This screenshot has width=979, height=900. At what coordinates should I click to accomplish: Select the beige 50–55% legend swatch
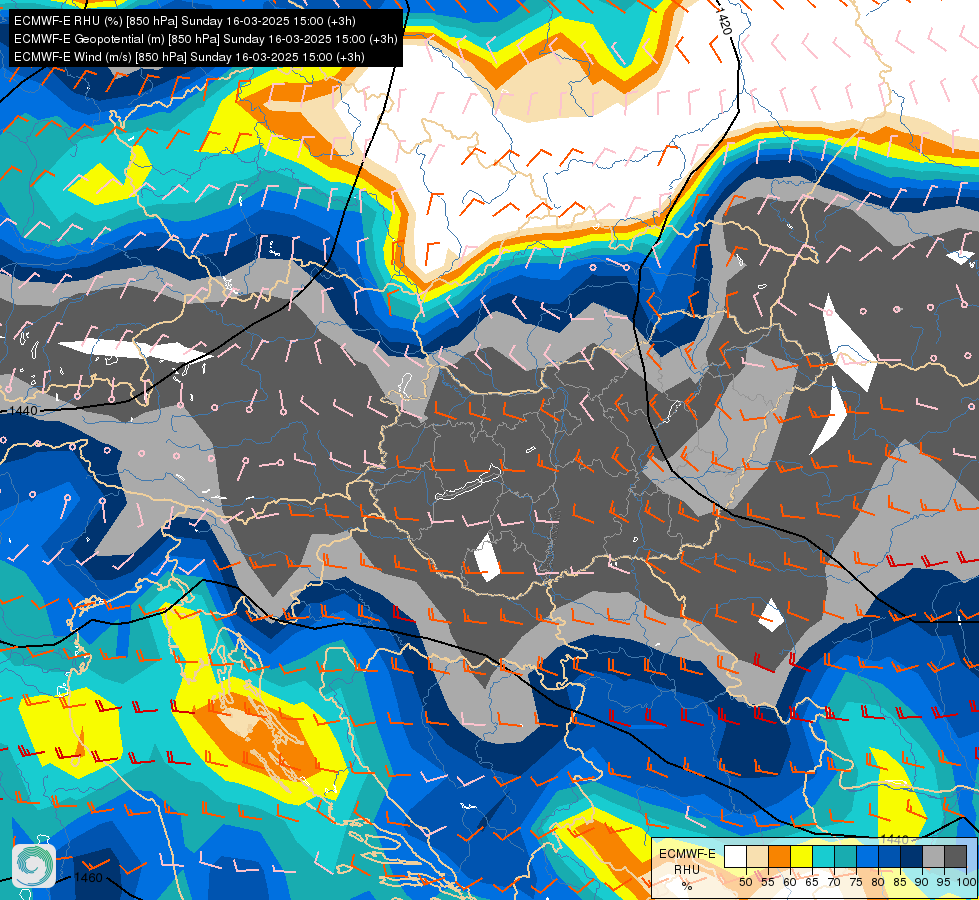(757, 856)
